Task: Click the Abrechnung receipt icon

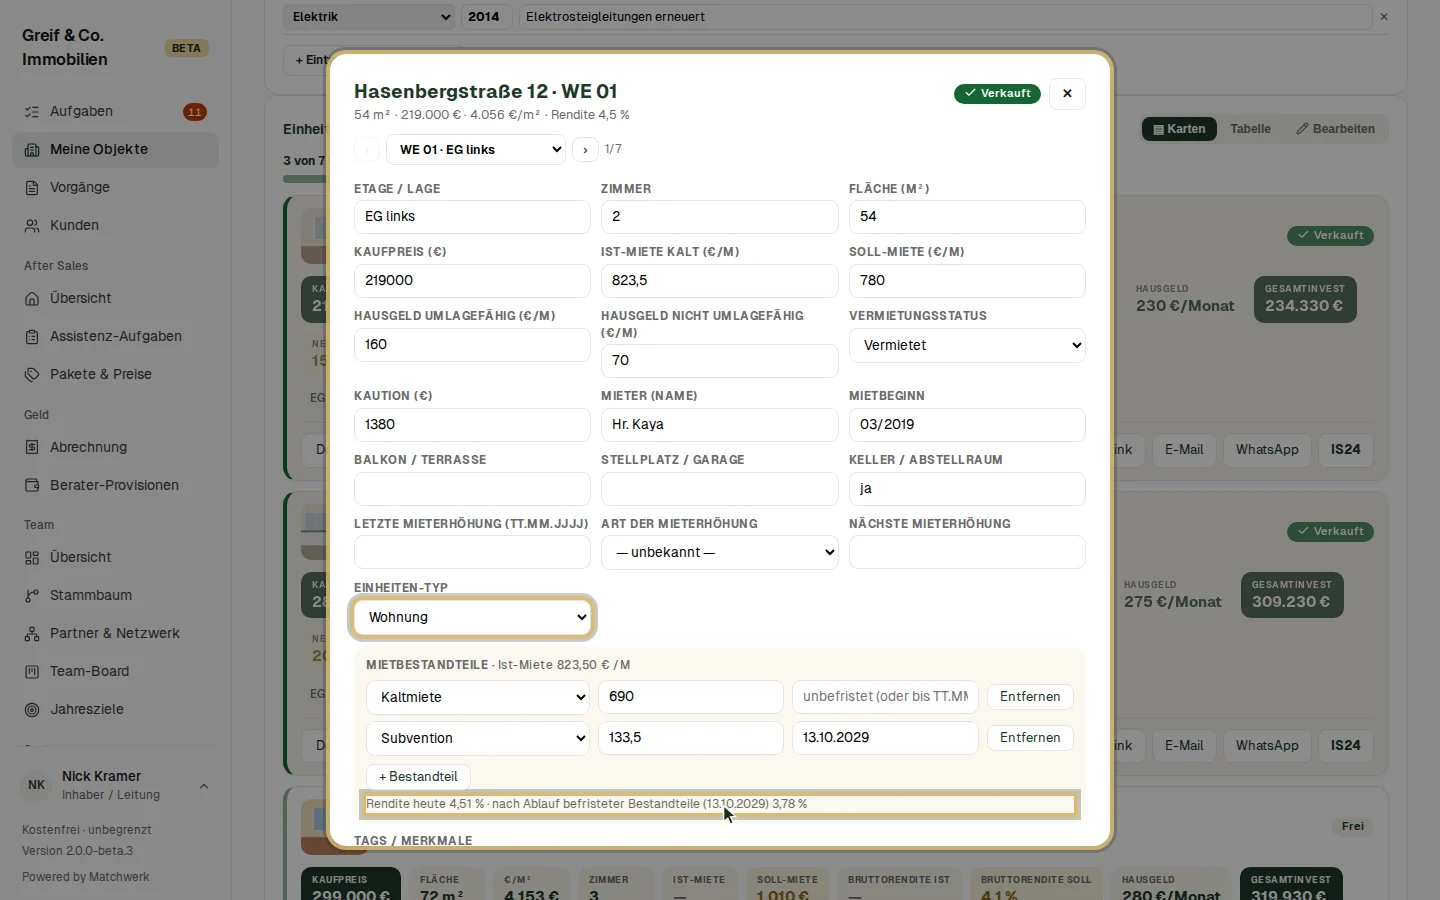Action: (x=32, y=448)
